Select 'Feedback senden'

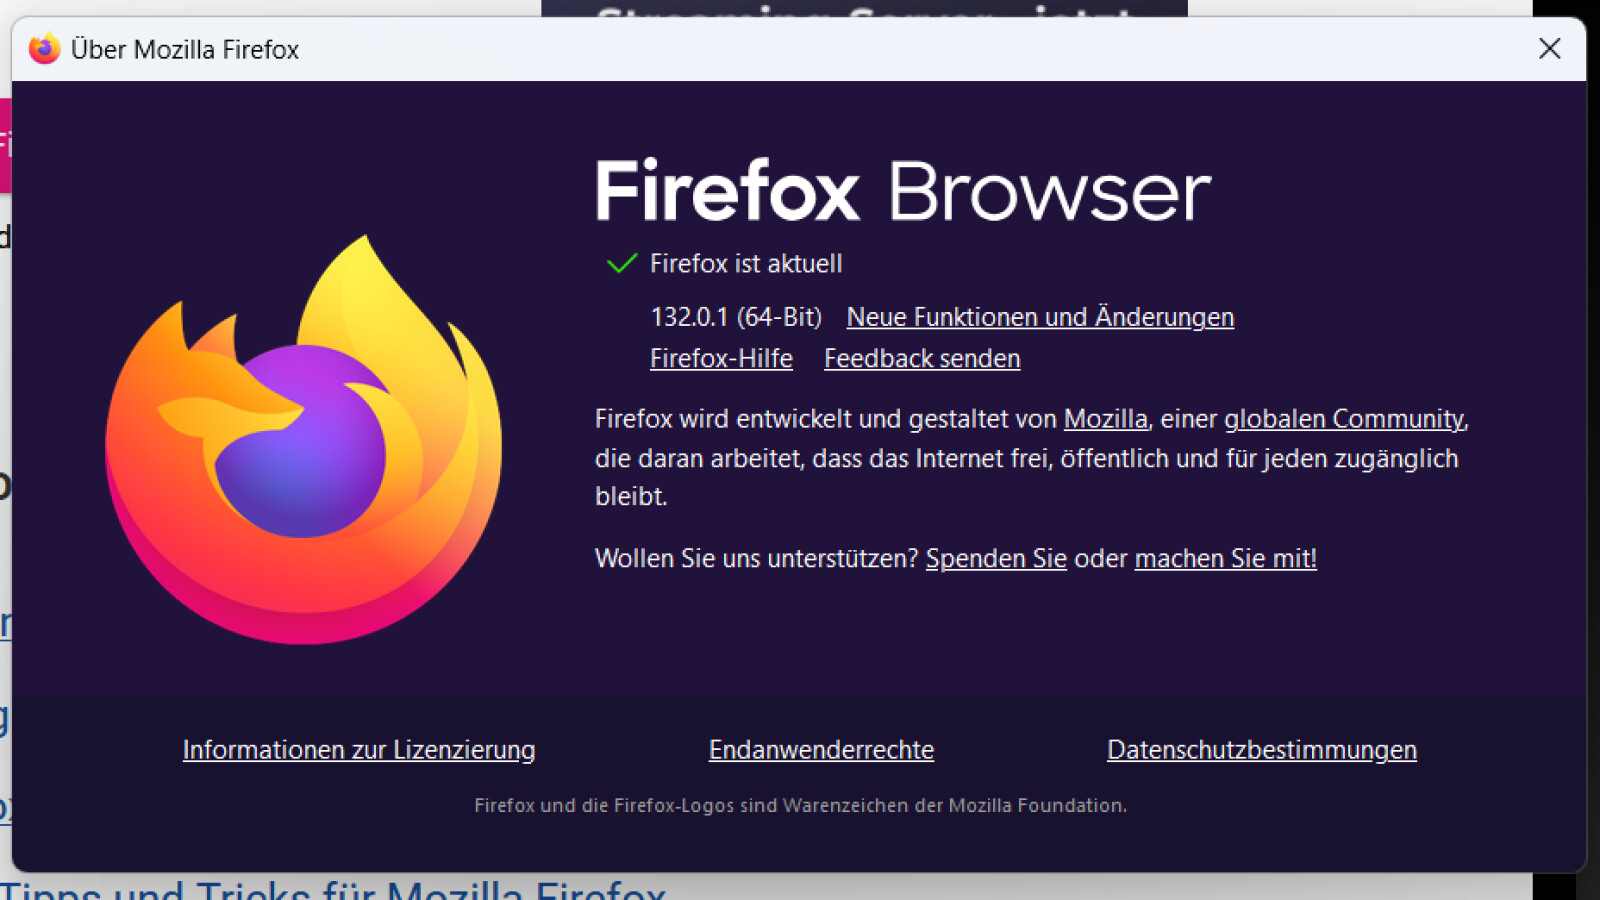pos(921,358)
